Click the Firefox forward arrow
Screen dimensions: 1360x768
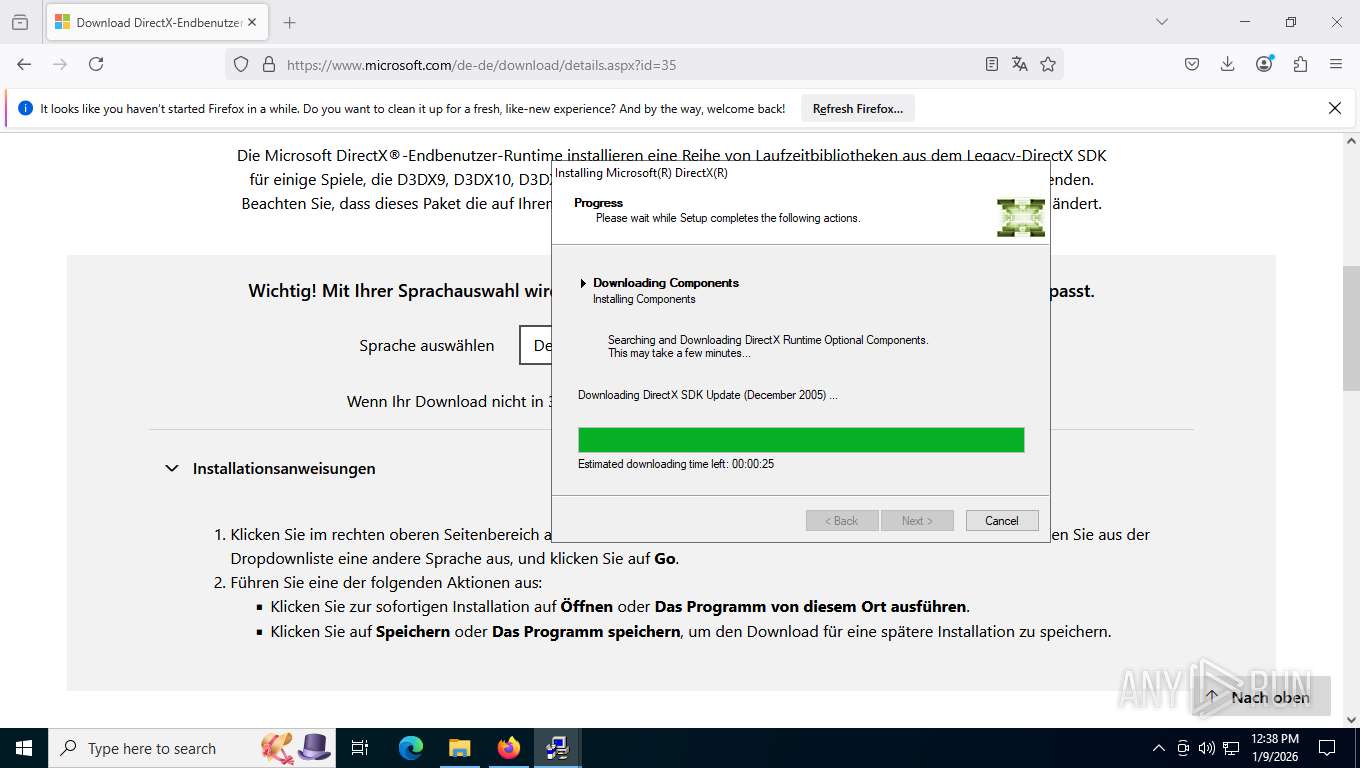click(60, 64)
